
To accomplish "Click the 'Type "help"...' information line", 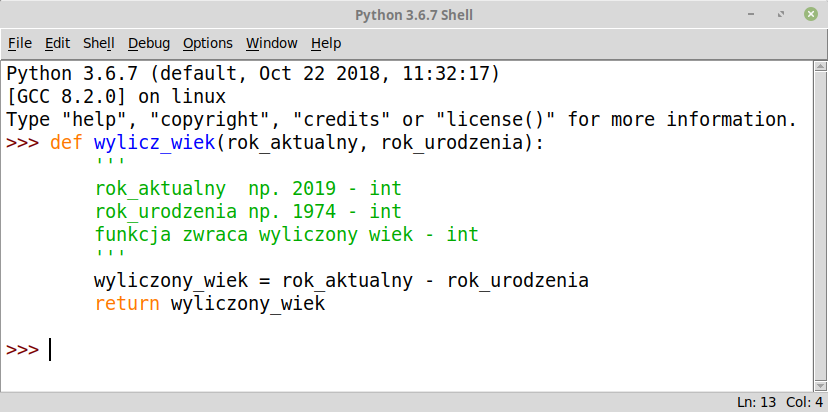I will tap(401, 119).
